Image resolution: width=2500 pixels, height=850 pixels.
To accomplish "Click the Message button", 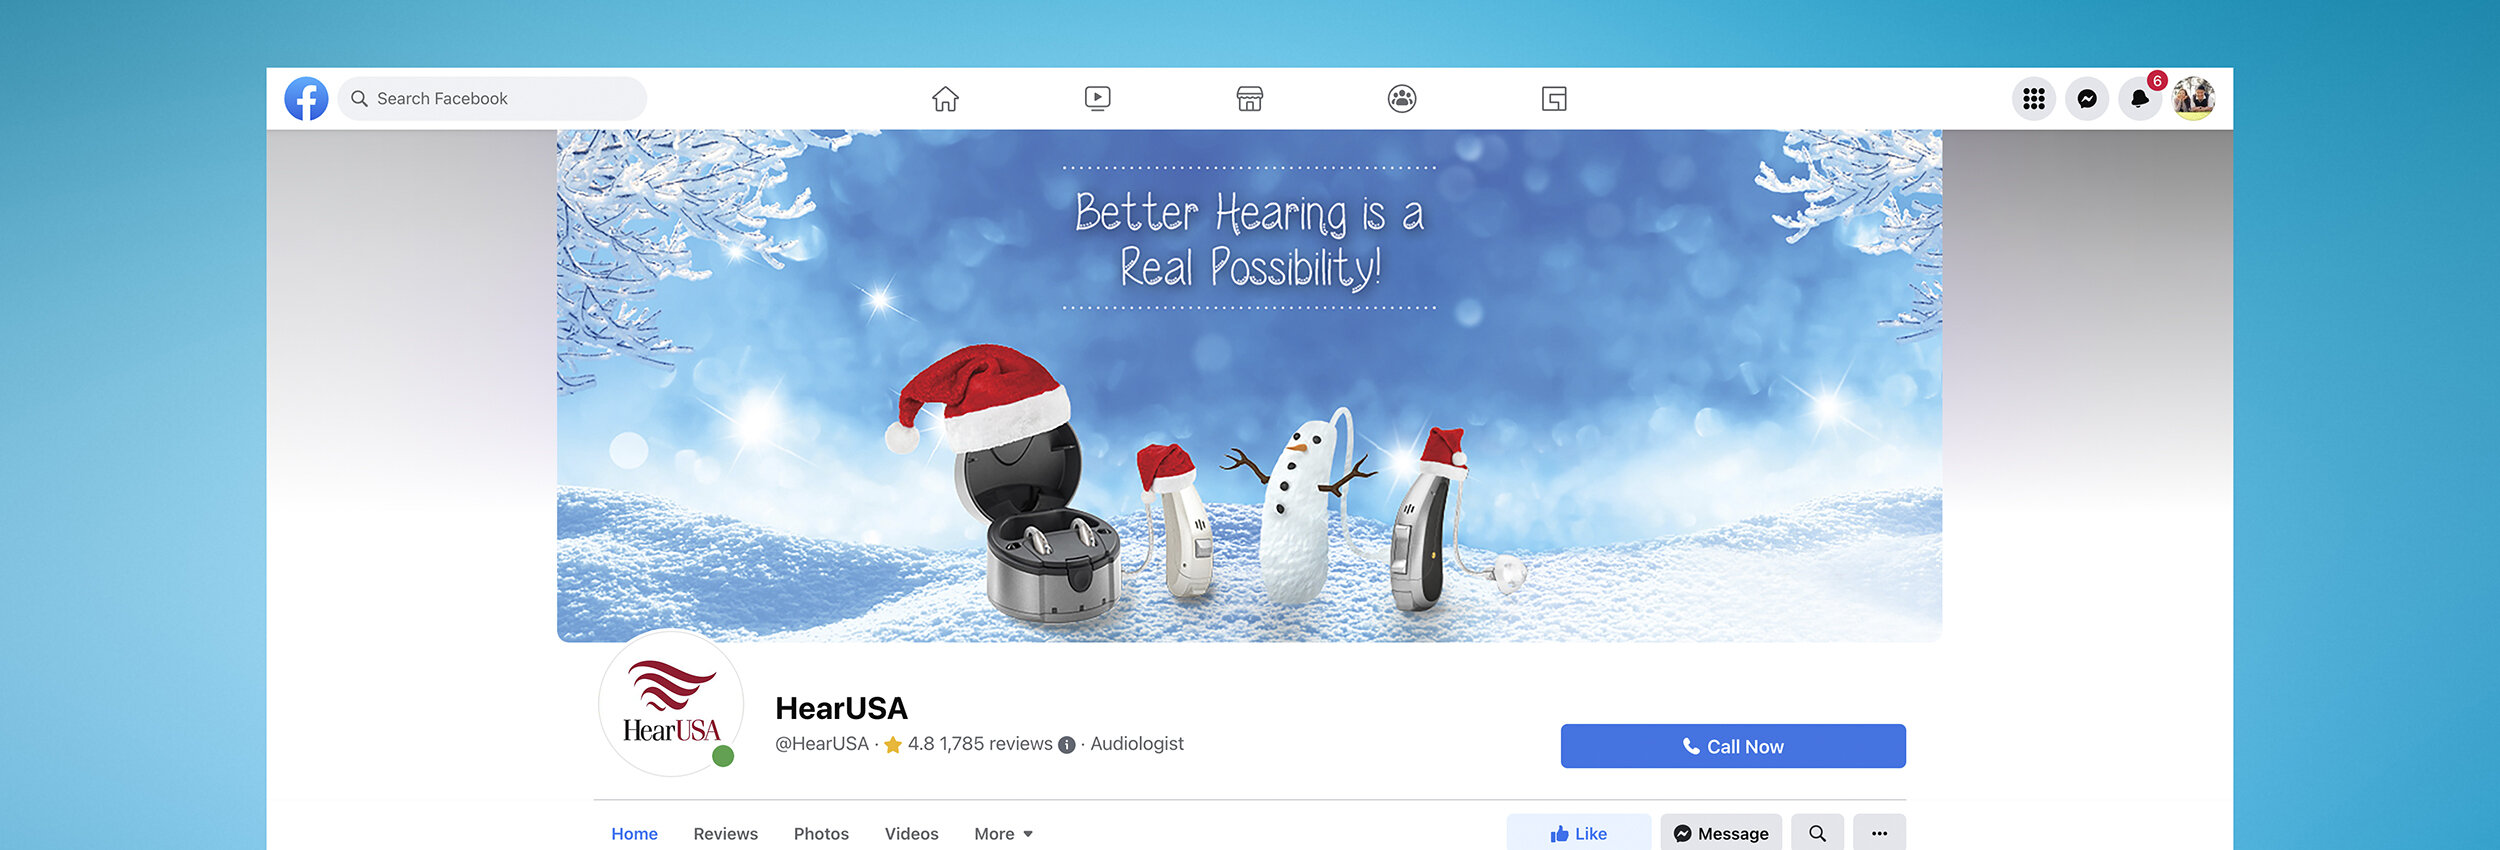I will point(1721,833).
